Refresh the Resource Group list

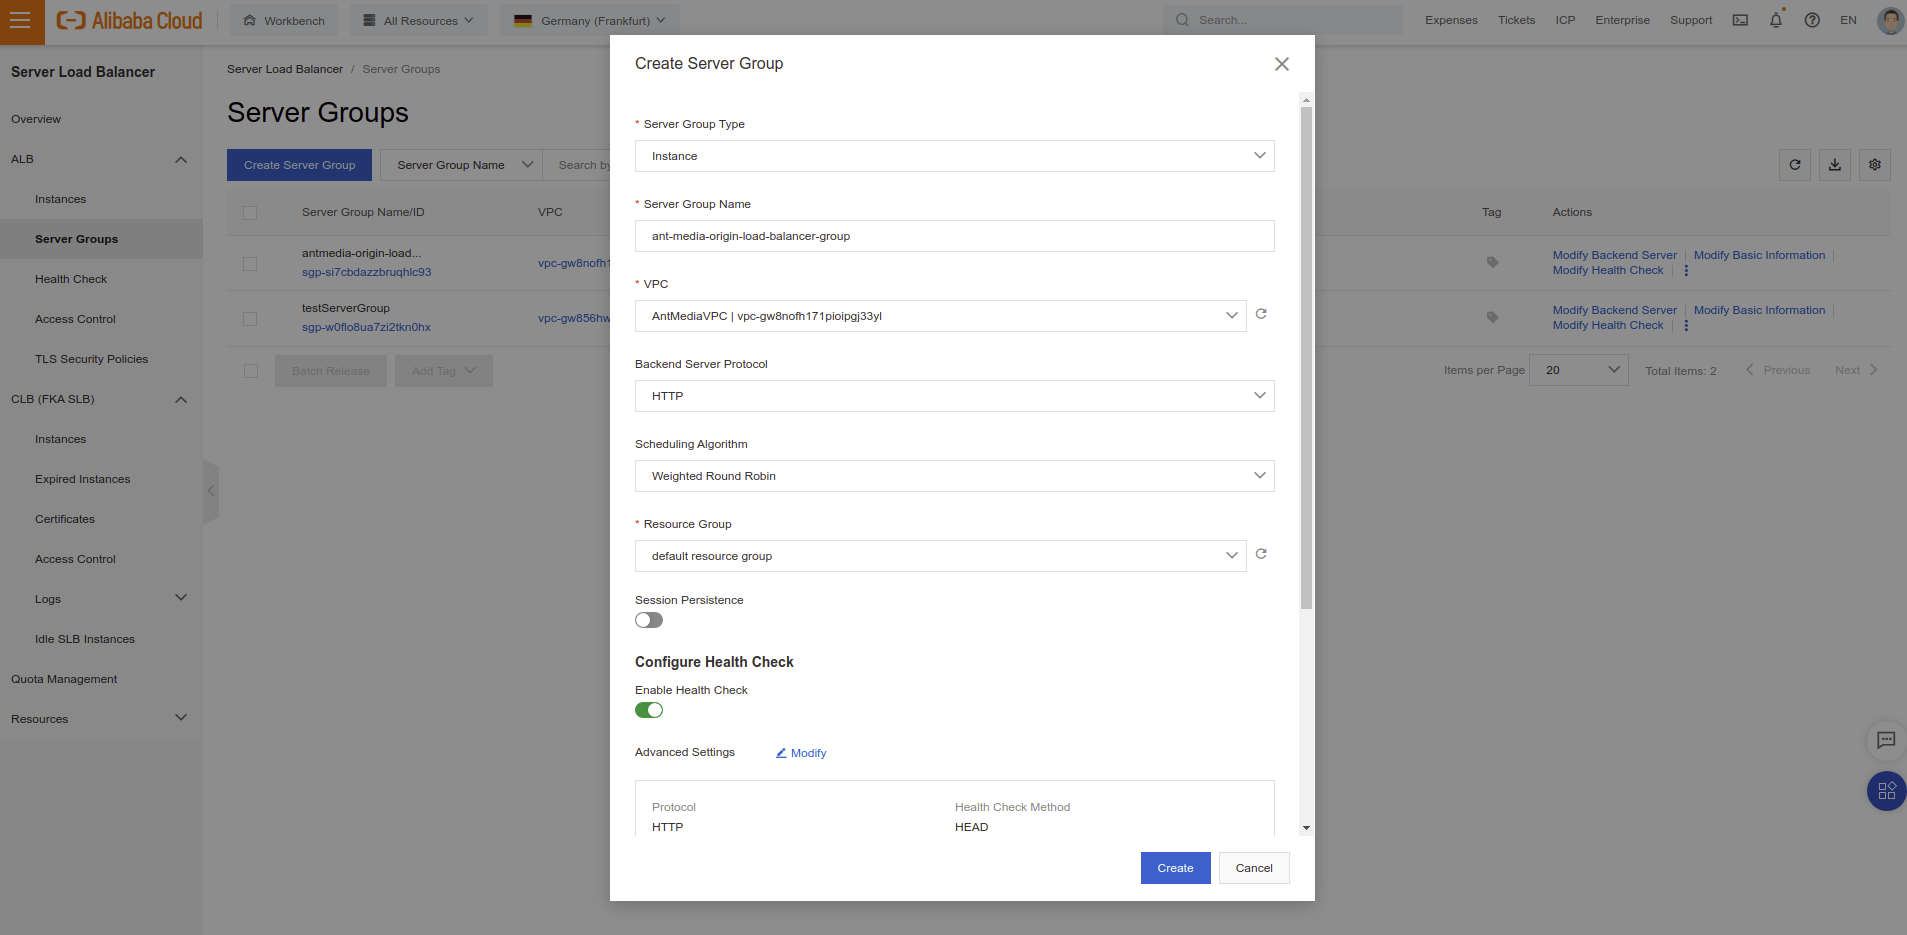click(1261, 554)
